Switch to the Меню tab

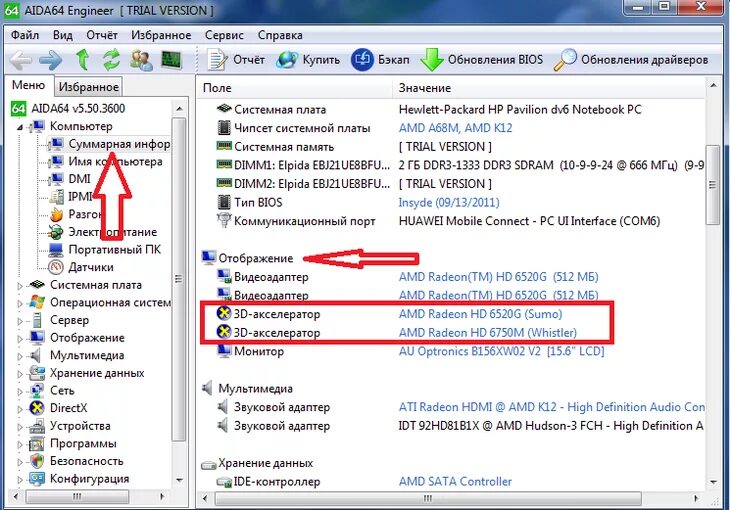pyautogui.click(x=28, y=85)
